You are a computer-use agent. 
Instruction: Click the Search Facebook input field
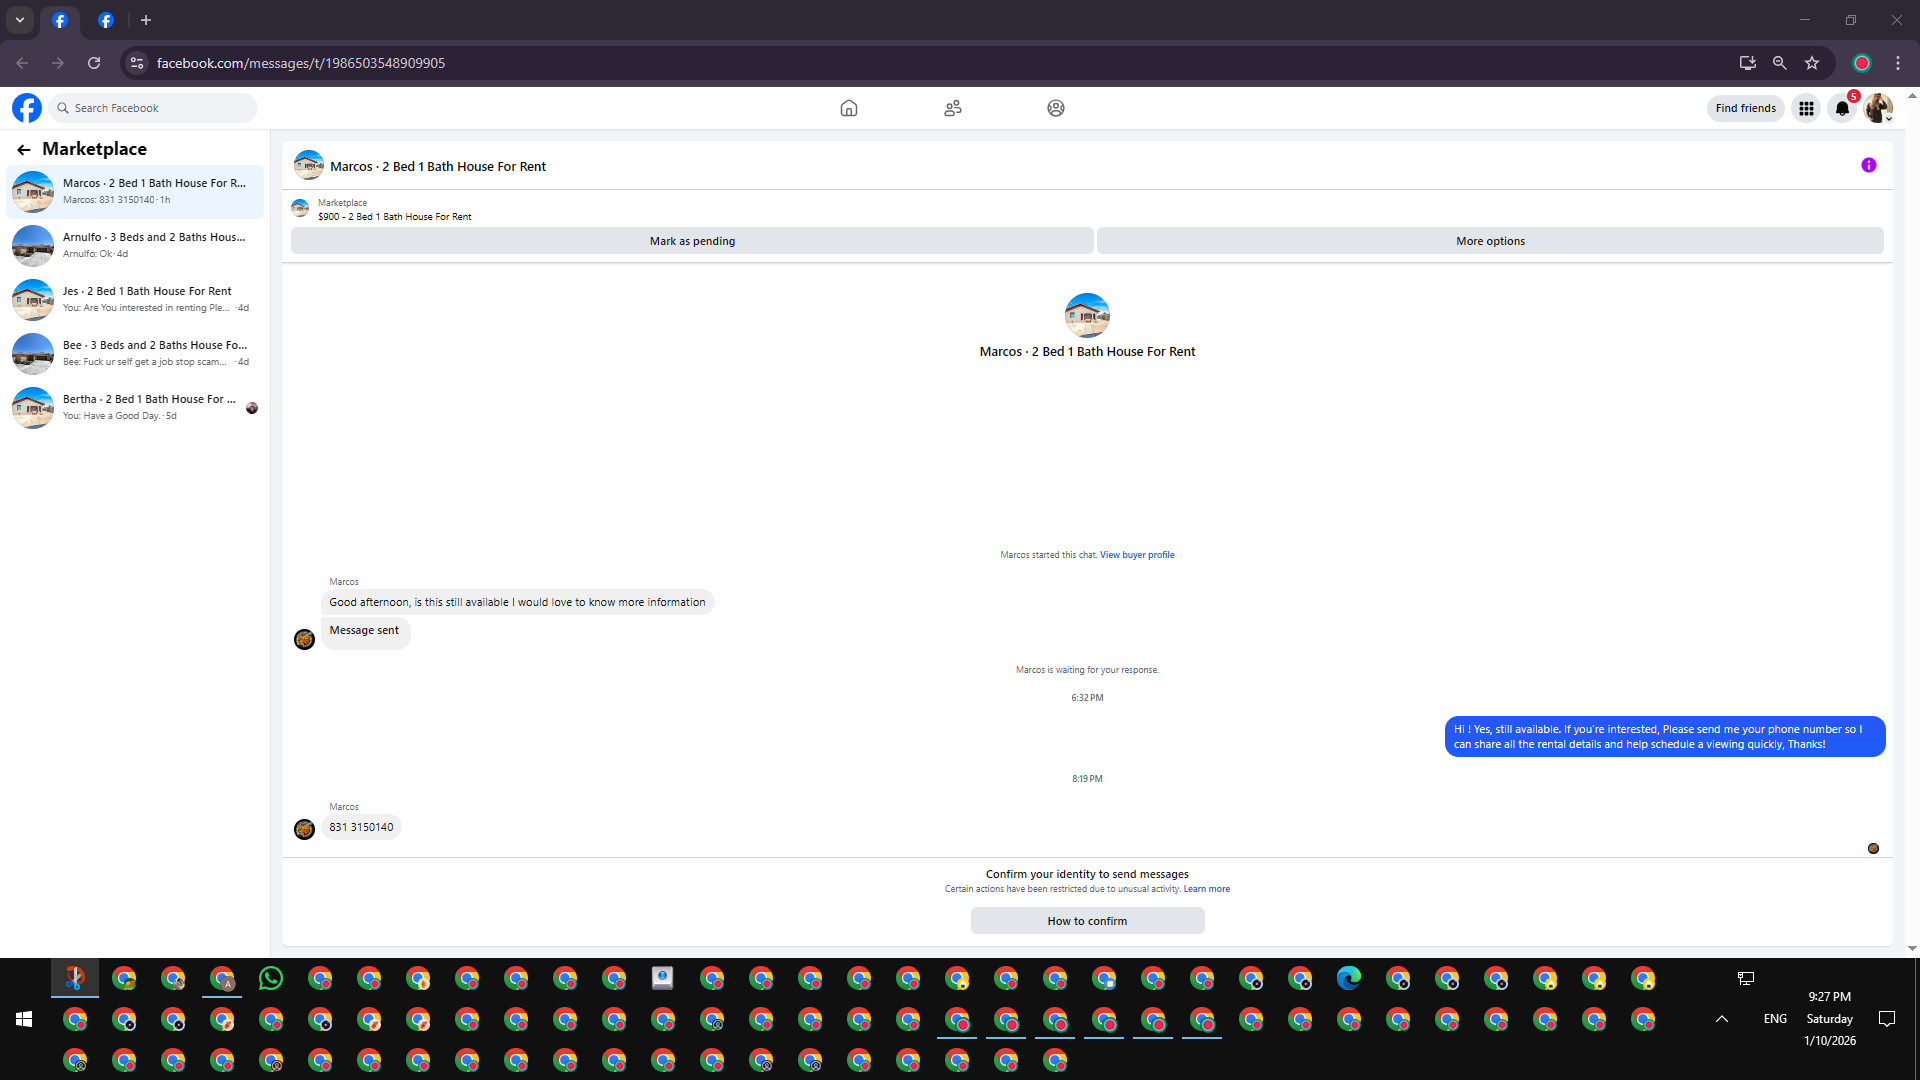point(160,108)
